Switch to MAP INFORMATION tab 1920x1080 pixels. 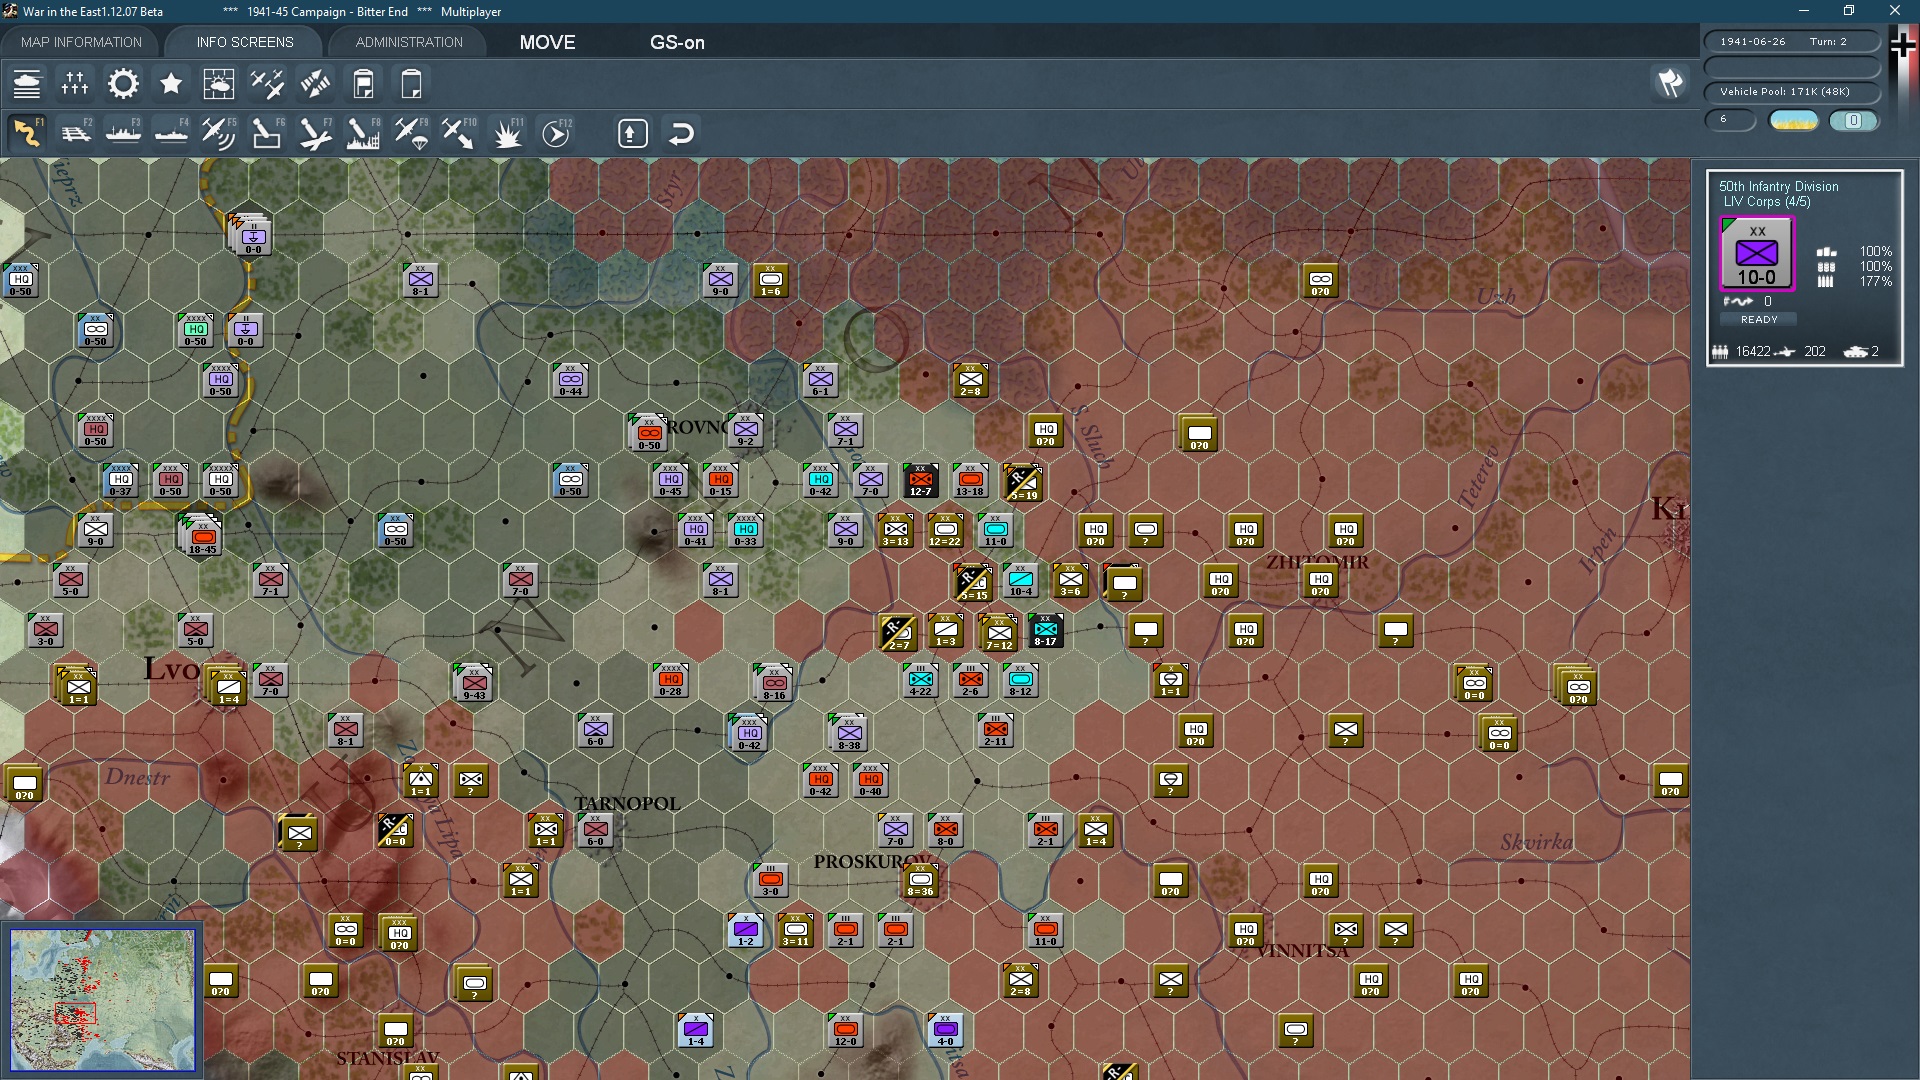81,42
